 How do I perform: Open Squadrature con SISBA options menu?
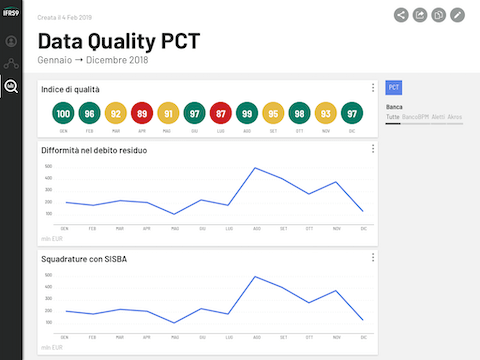pyautogui.click(x=373, y=257)
